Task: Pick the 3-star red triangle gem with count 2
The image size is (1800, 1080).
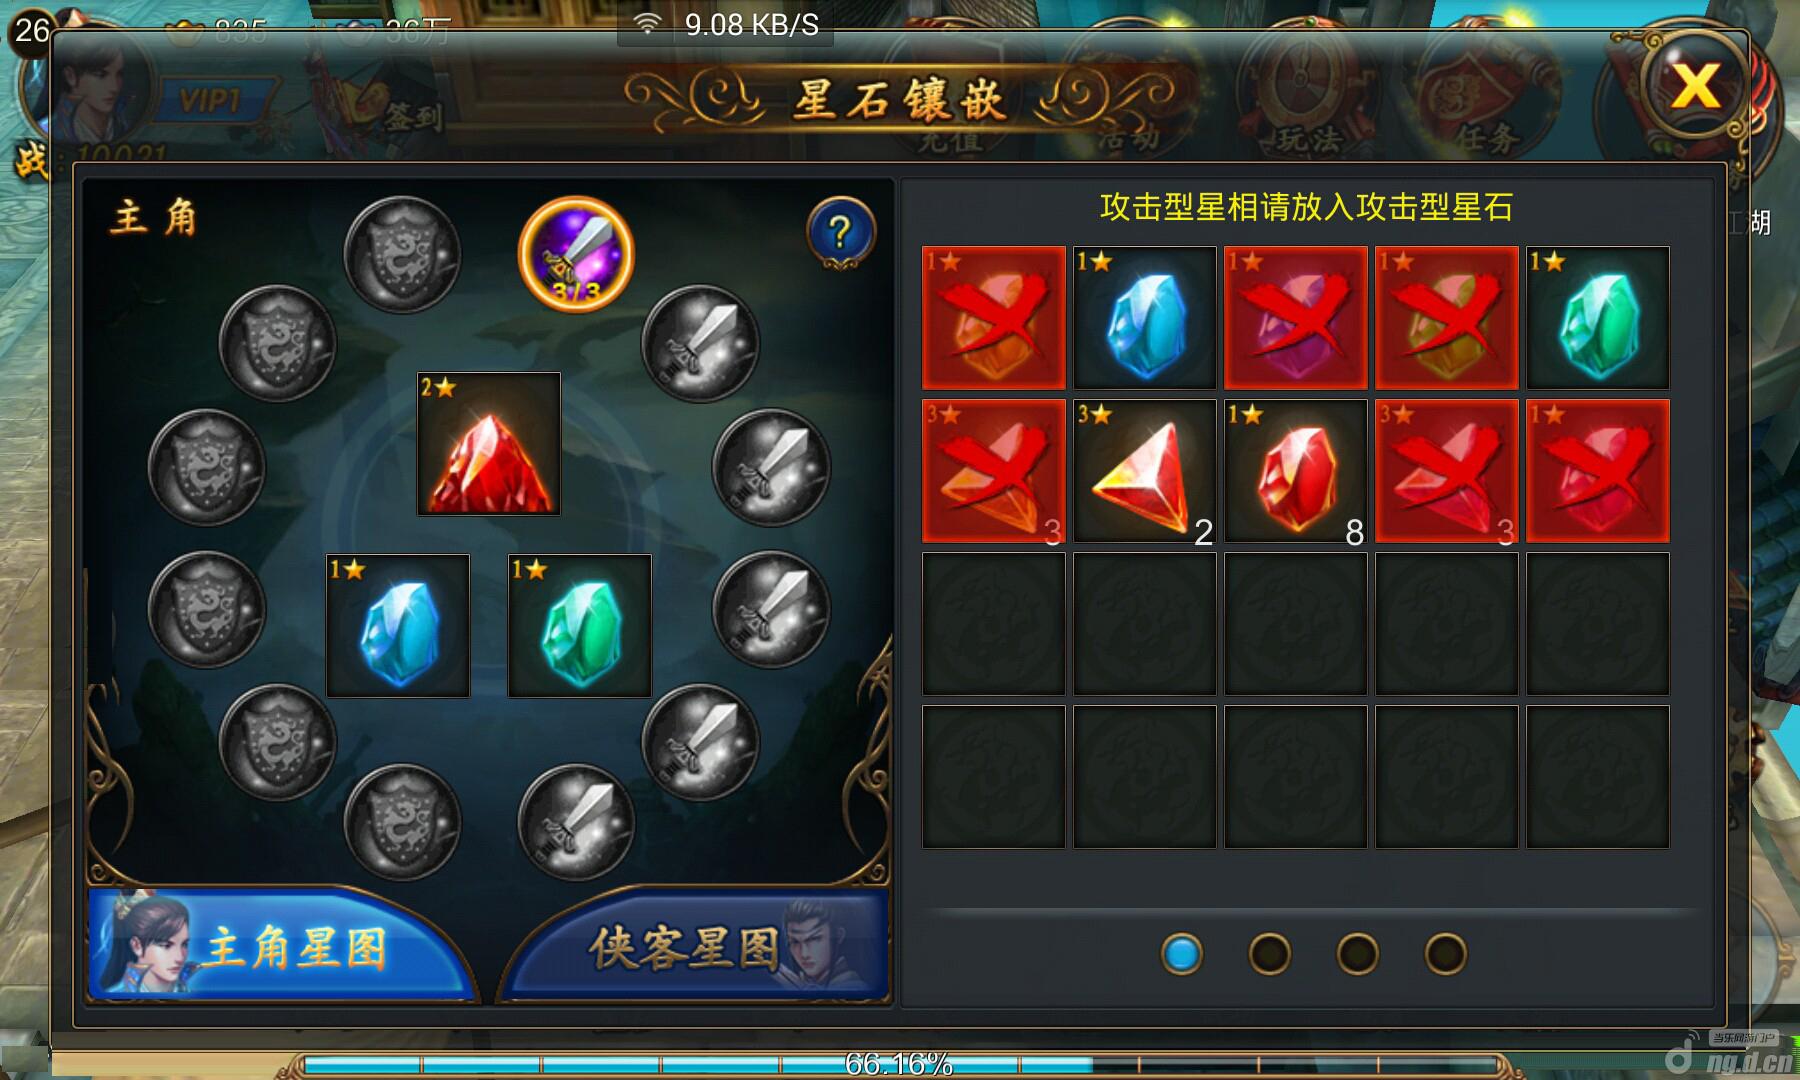Action: pos(1144,472)
